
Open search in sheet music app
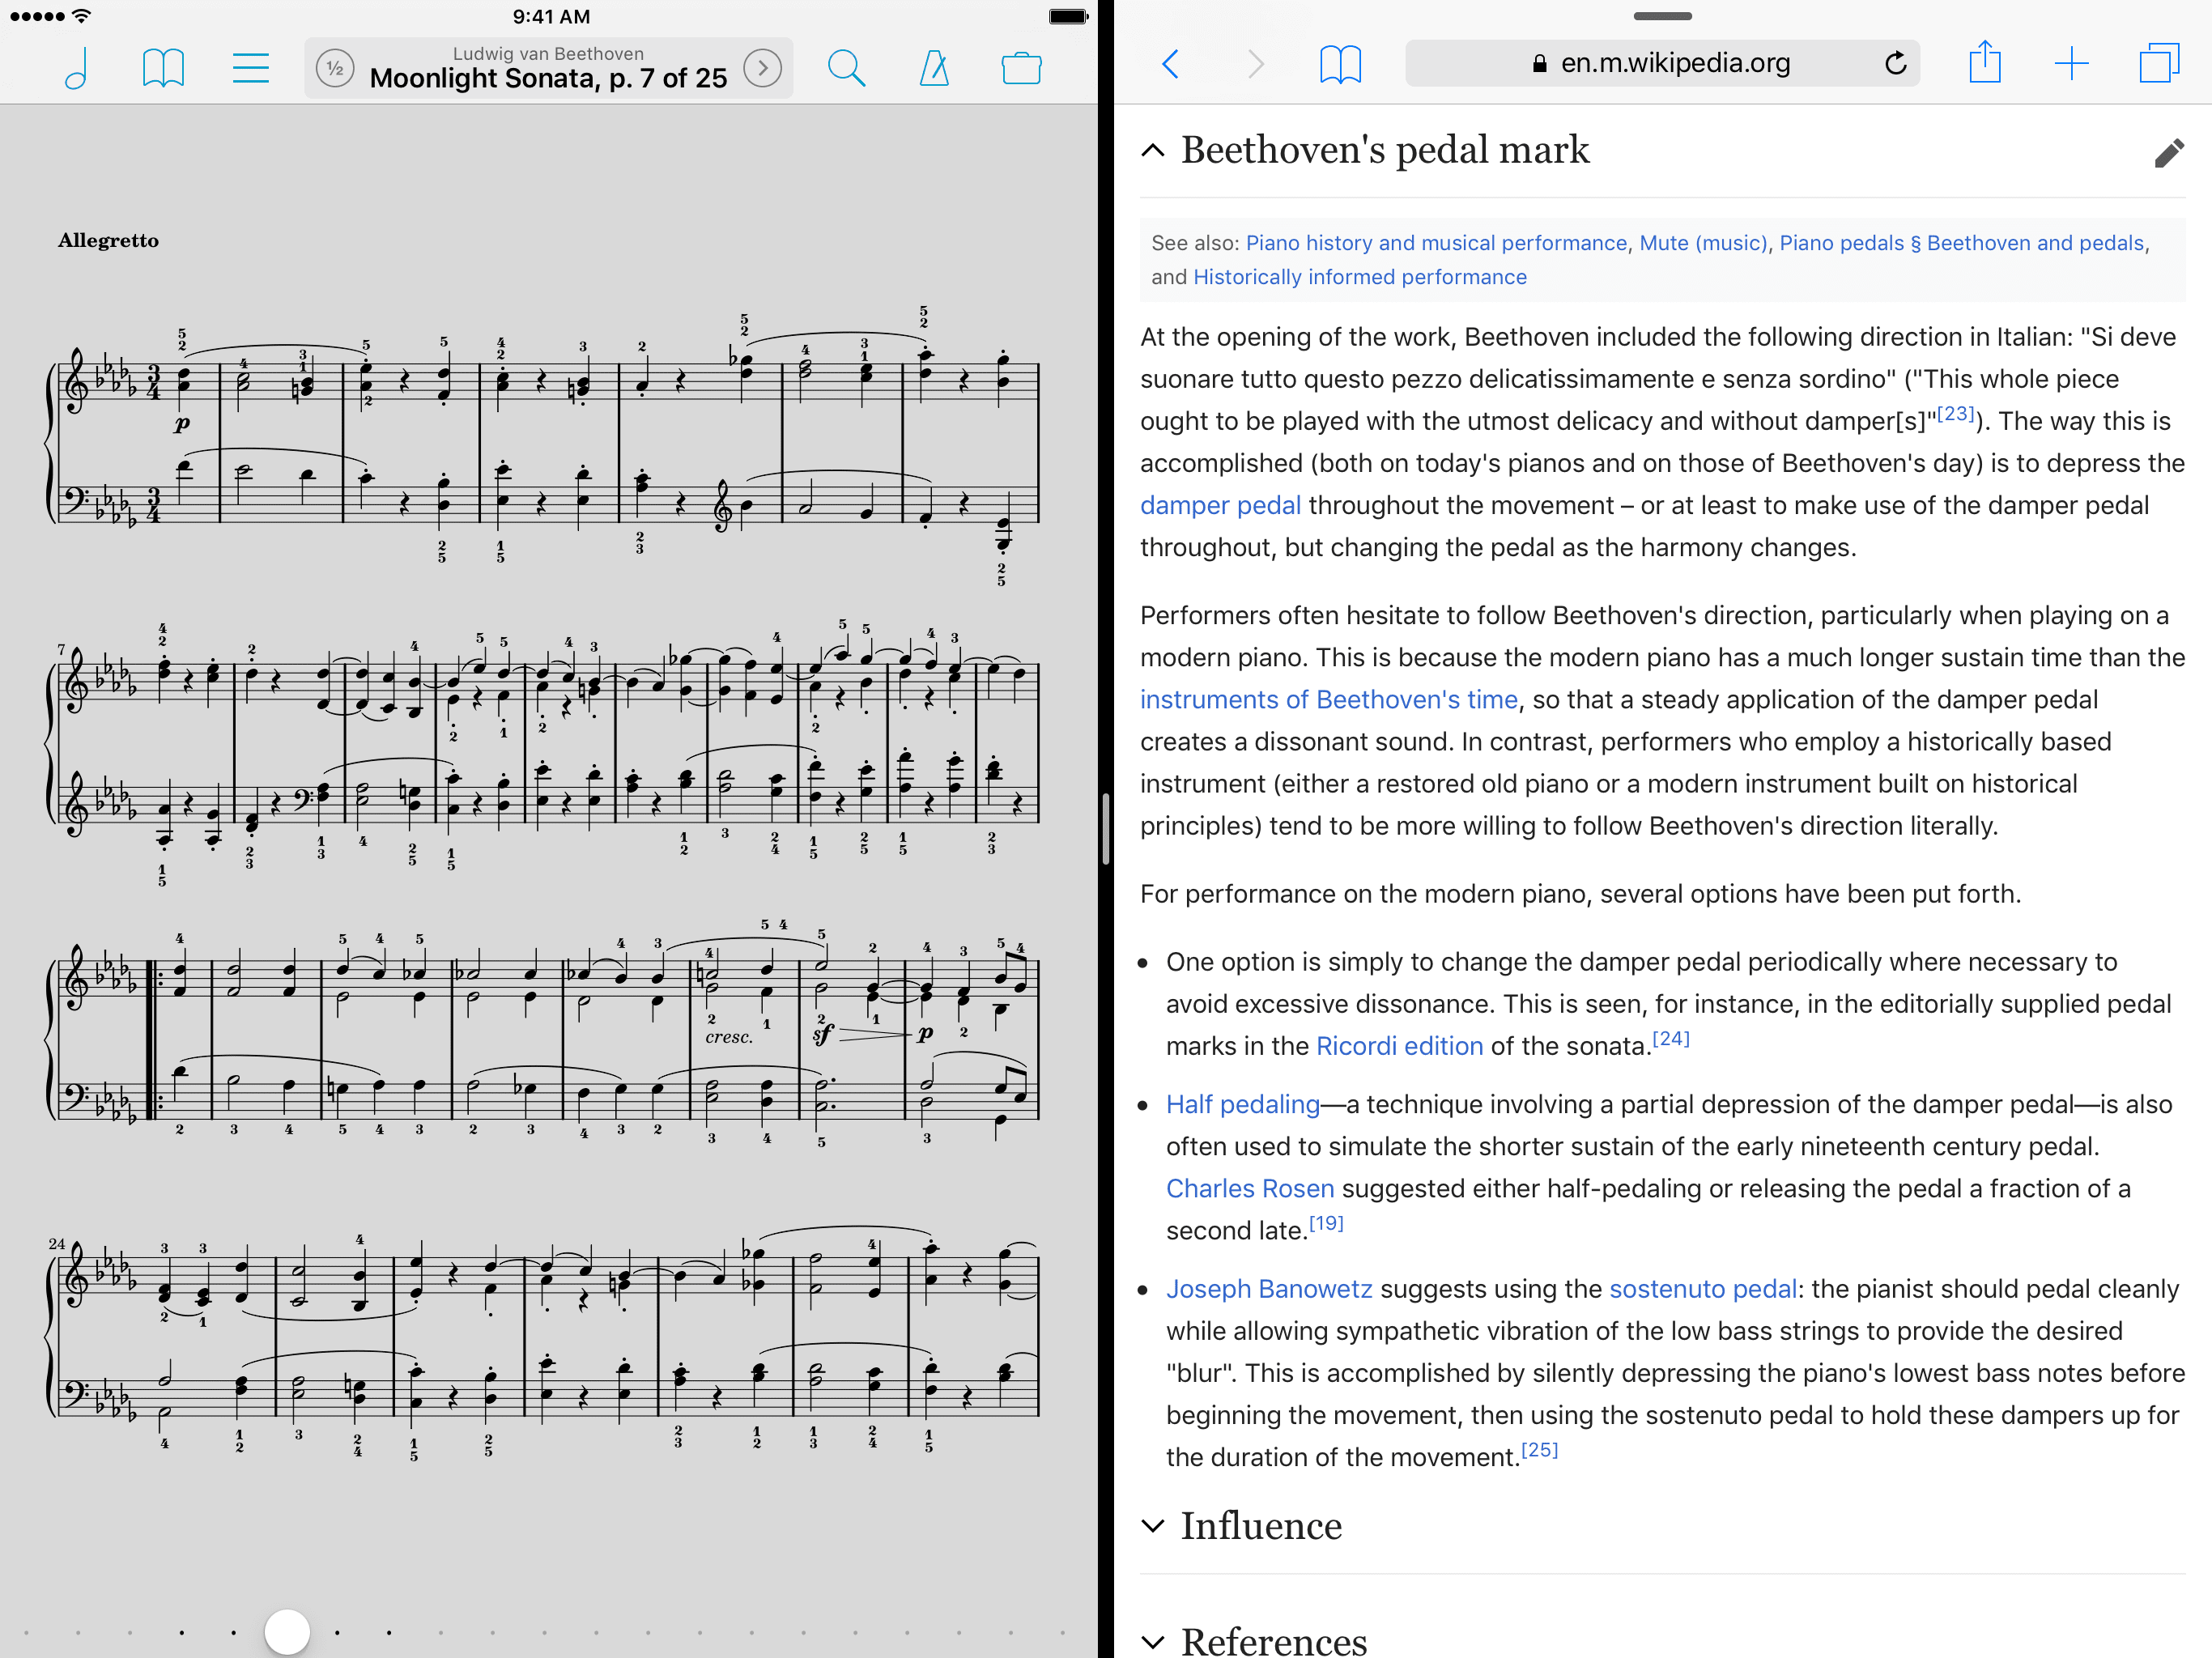[x=846, y=68]
